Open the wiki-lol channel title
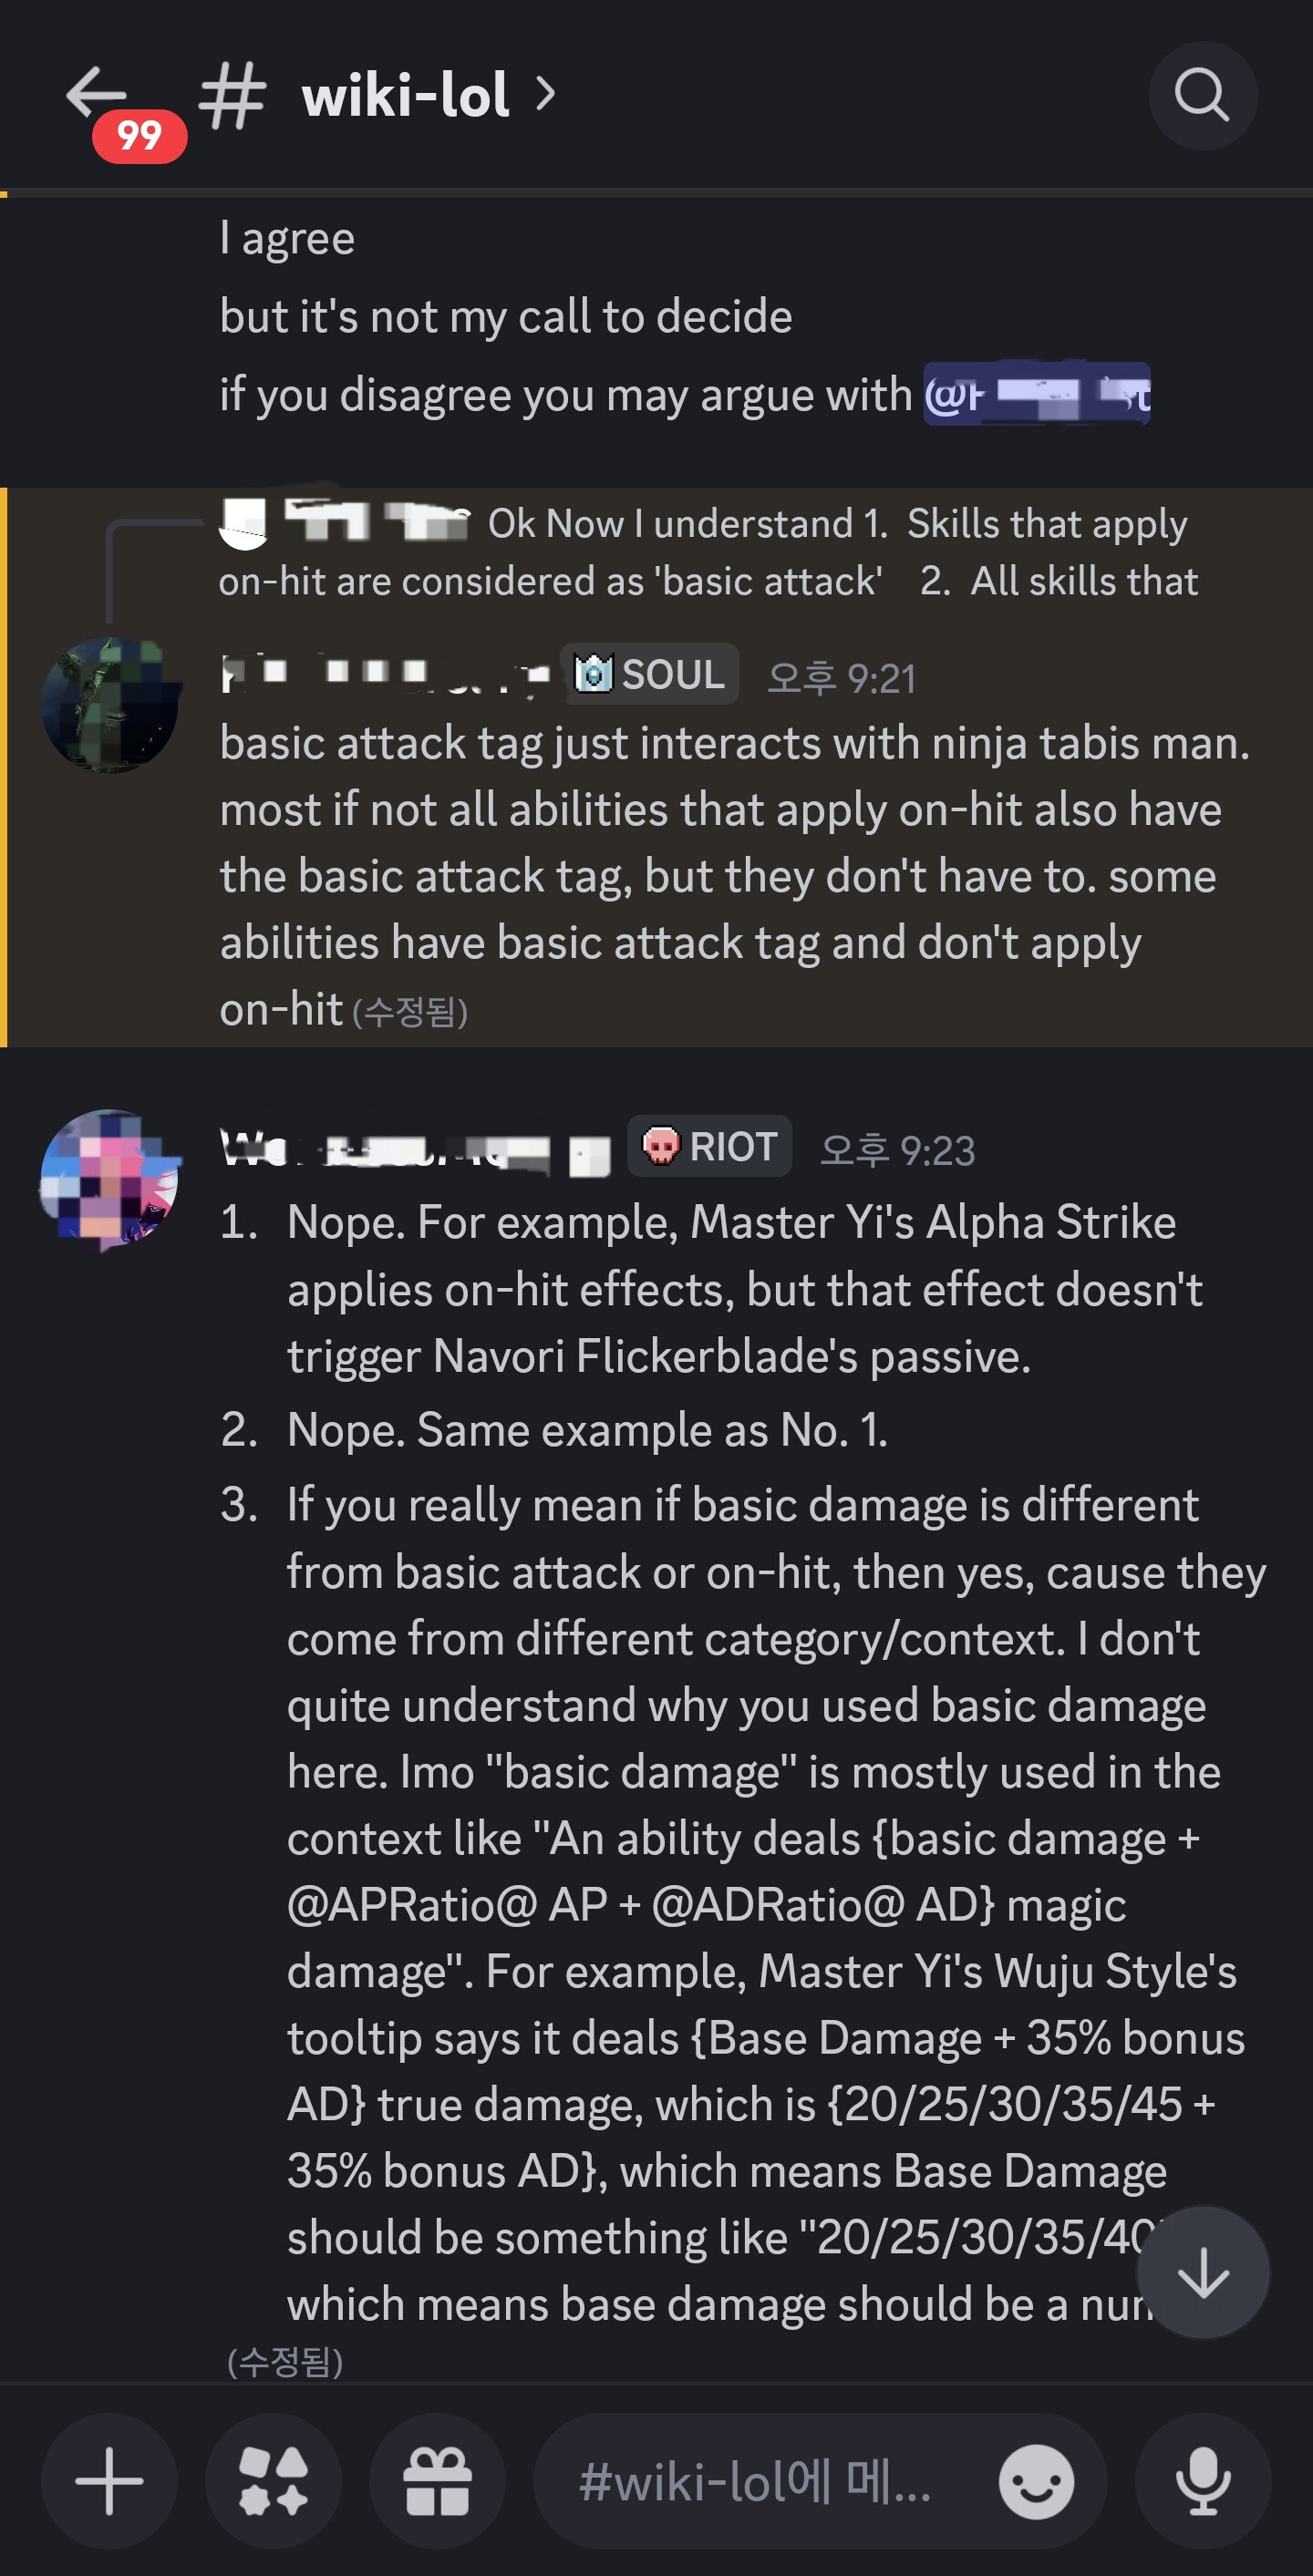Screen dimensions: 1313x2576 pos(405,96)
